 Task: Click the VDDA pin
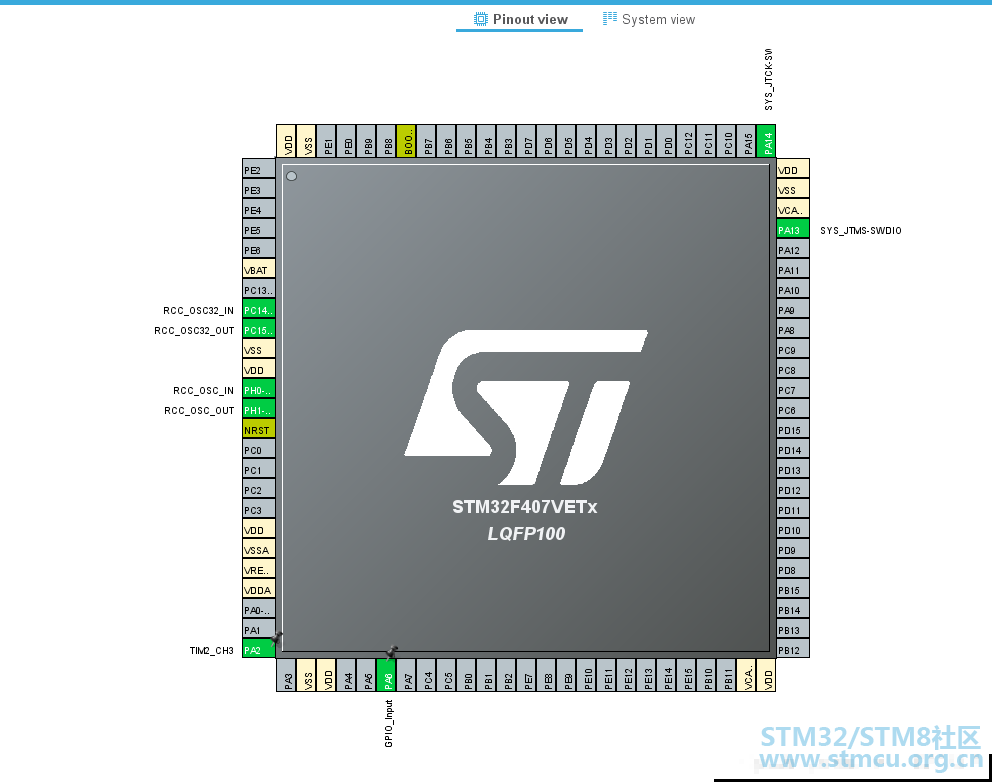(259, 590)
